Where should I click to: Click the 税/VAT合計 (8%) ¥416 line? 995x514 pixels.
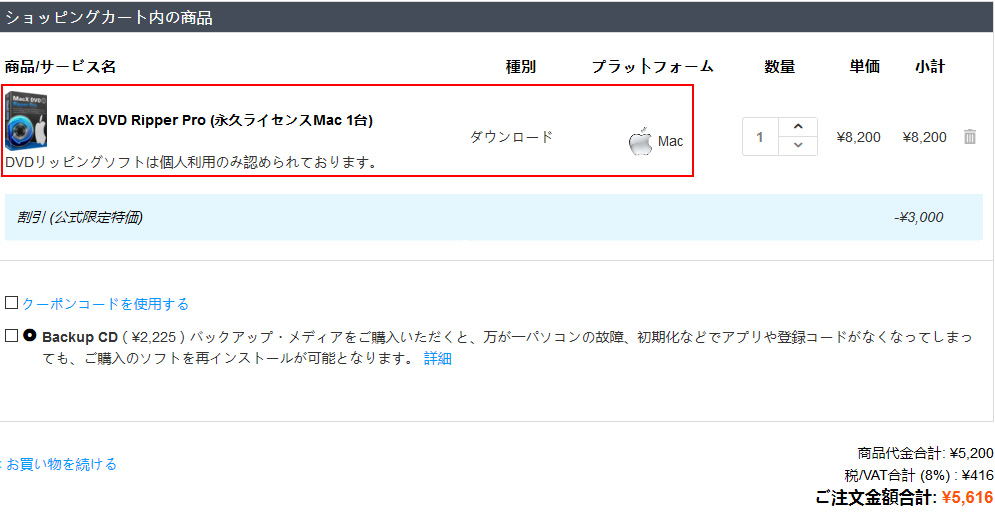(919, 475)
